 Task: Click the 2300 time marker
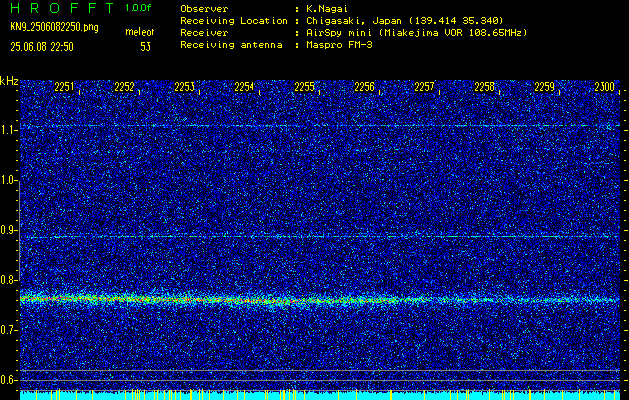(x=605, y=87)
